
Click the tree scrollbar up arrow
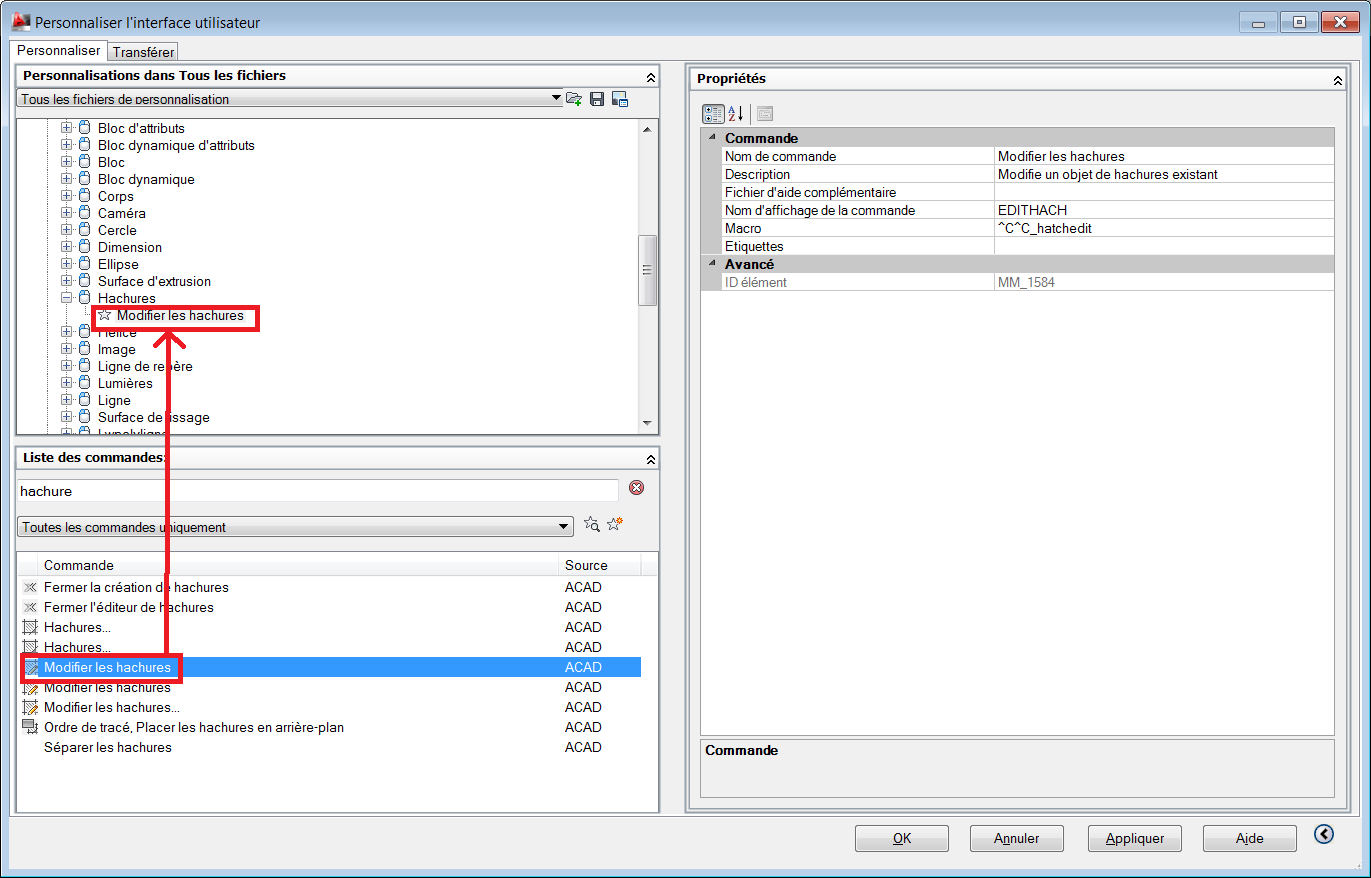pos(647,129)
